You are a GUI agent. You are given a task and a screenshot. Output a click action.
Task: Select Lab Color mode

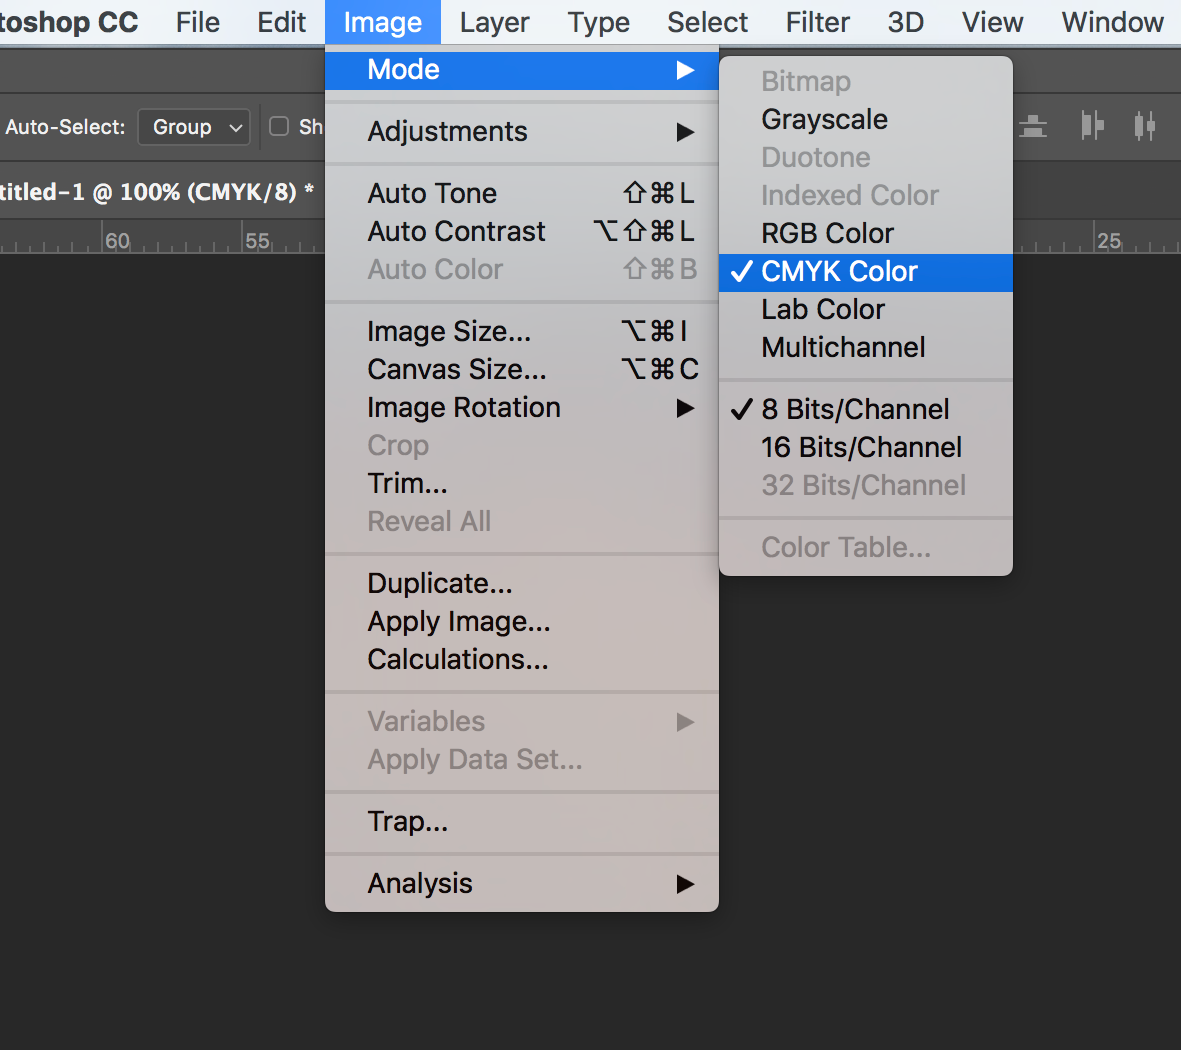(x=823, y=309)
